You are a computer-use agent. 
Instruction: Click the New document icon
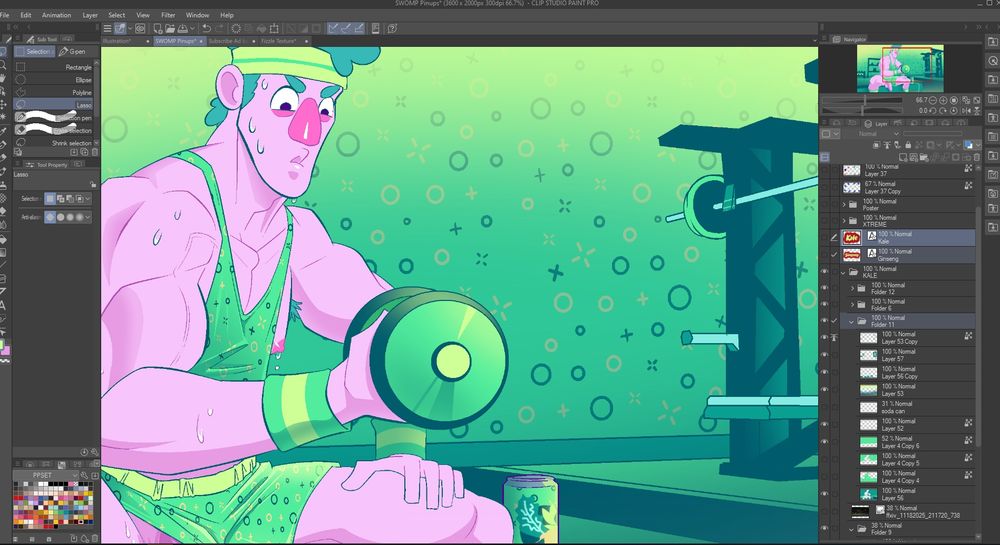158,28
